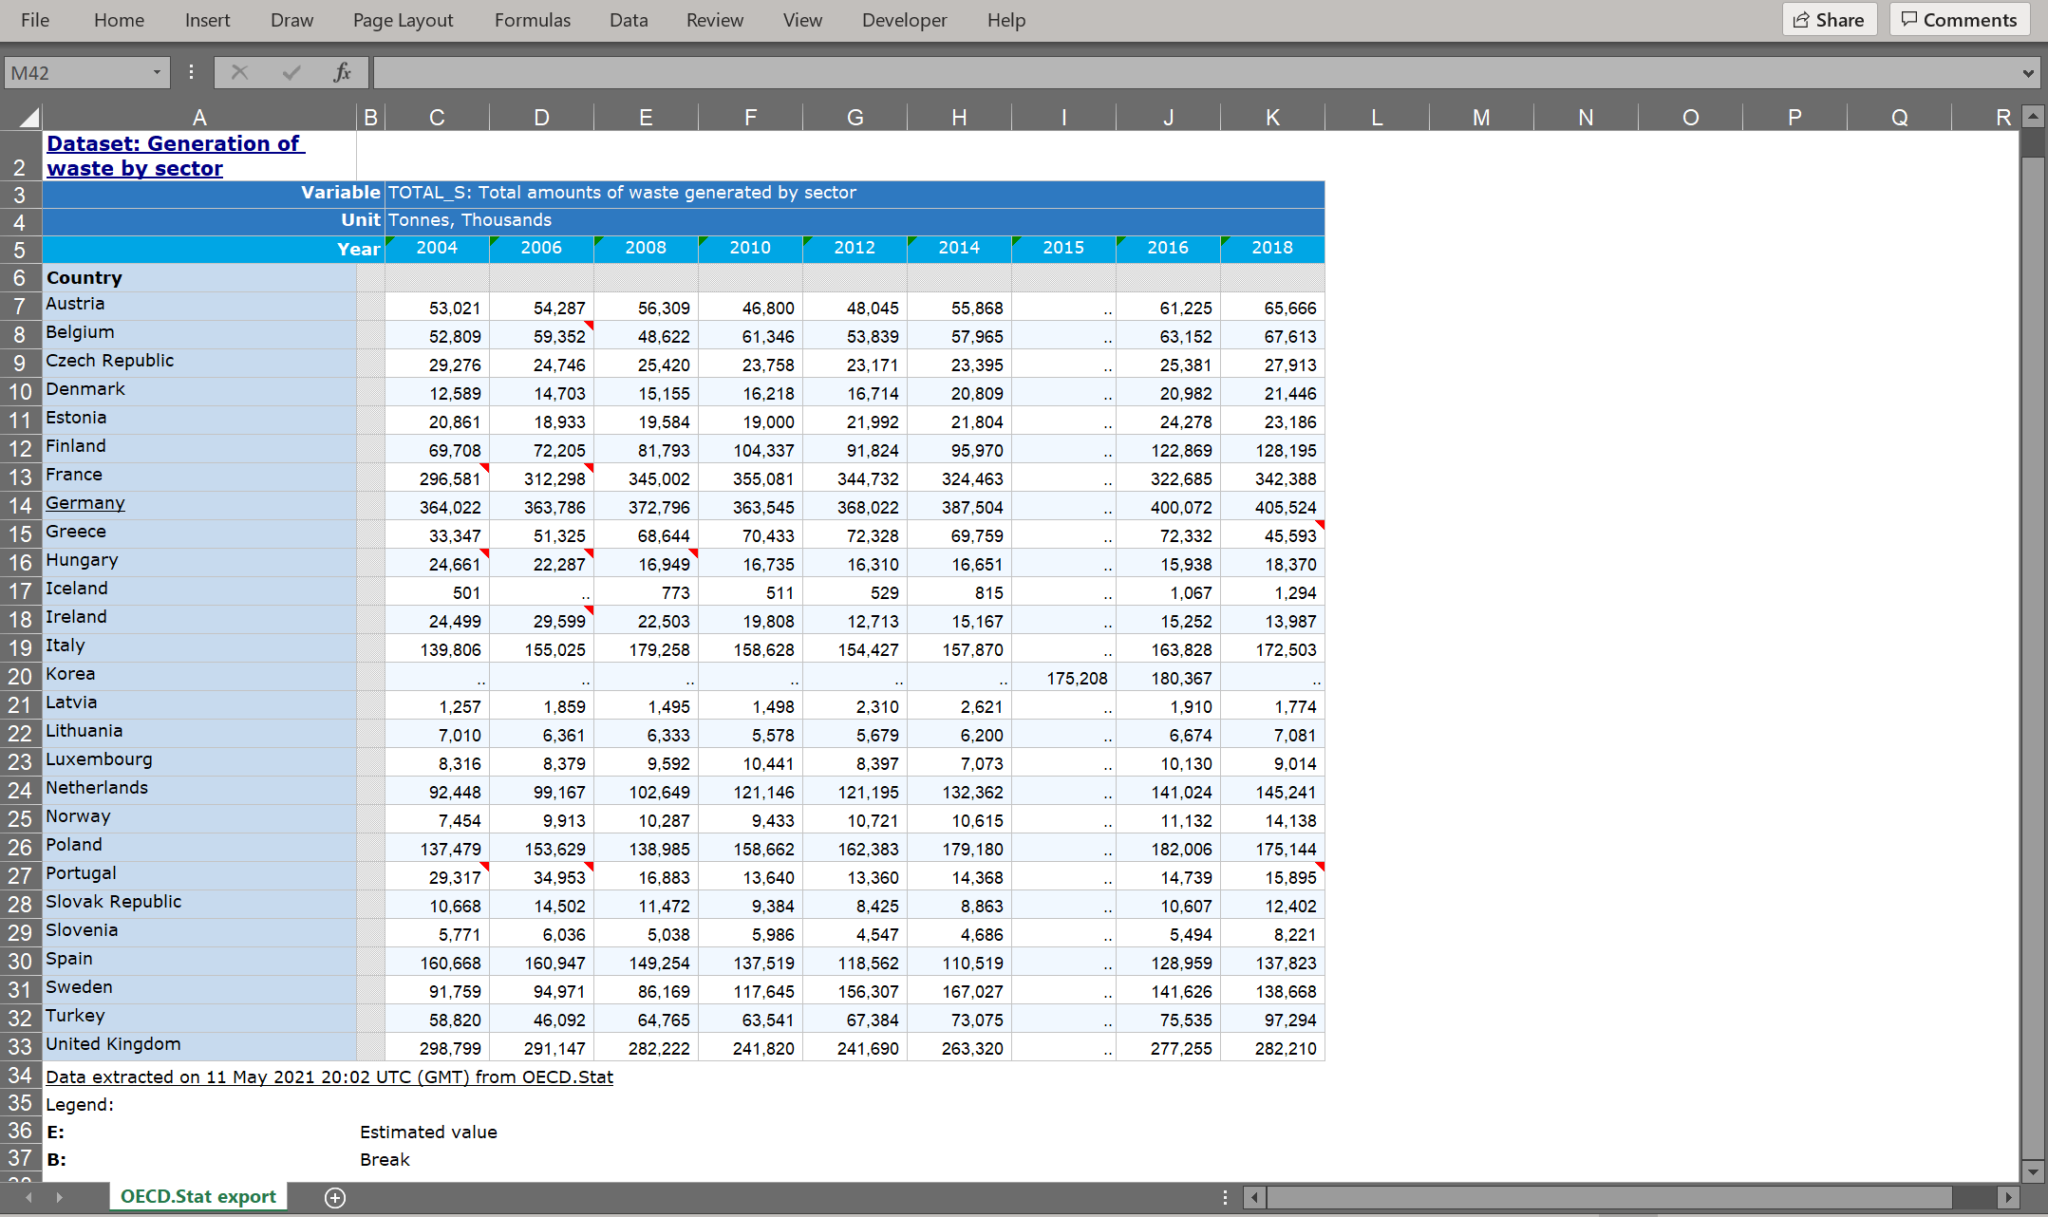This screenshot has height=1217, width=2048.
Task: Add a new sheet with plus icon
Action: click(335, 1197)
